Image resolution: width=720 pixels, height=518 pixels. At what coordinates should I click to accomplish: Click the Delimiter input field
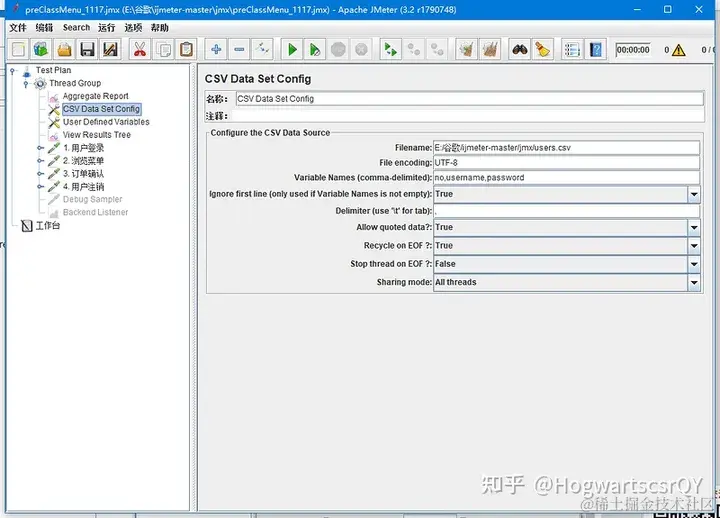coord(567,211)
